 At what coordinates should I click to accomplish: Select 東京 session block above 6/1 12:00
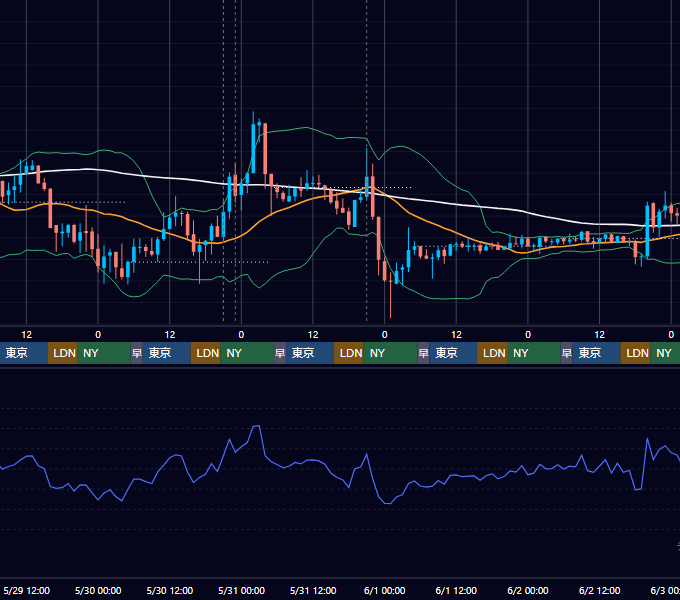coord(453,353)
